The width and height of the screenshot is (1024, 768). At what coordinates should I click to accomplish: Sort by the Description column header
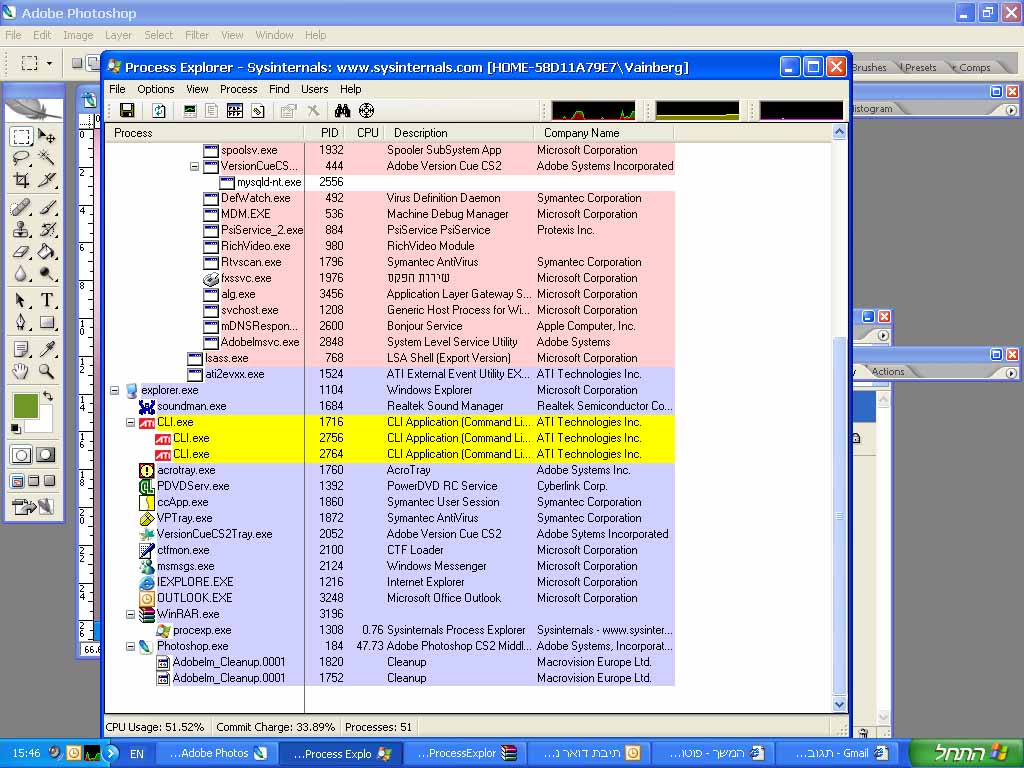point(459,133)
